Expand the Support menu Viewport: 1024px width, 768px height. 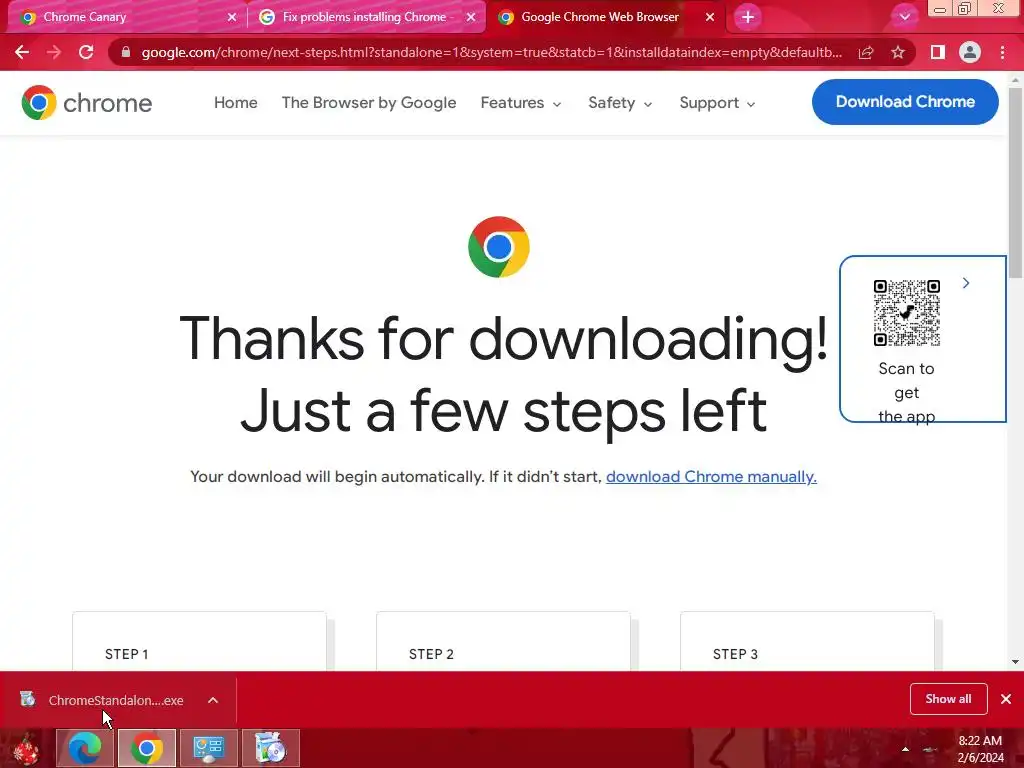tap(717, 103)
